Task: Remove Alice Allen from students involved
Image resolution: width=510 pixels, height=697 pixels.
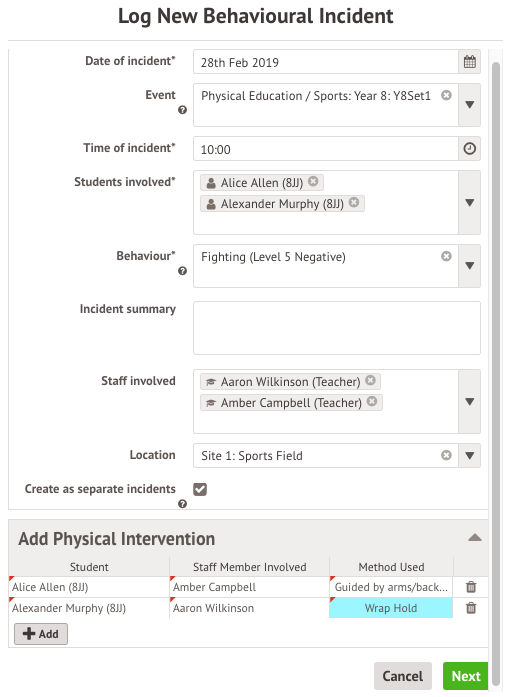Action: [313, 181]
